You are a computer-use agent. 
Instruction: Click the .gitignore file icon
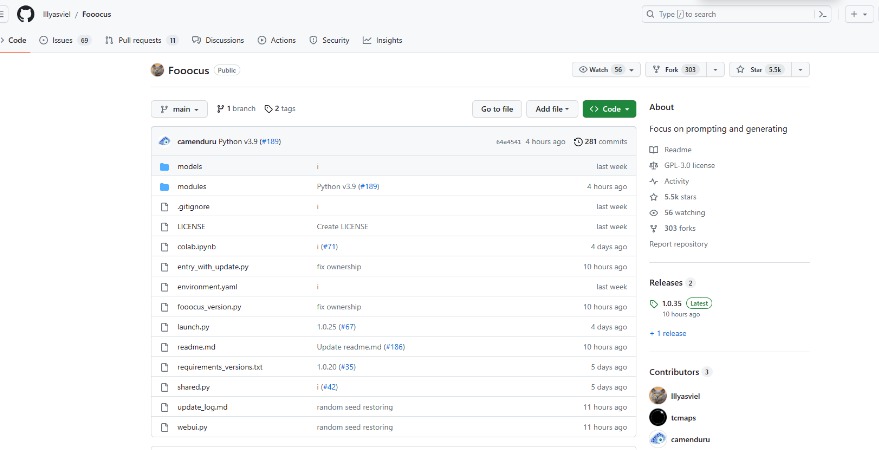[164, 207]
